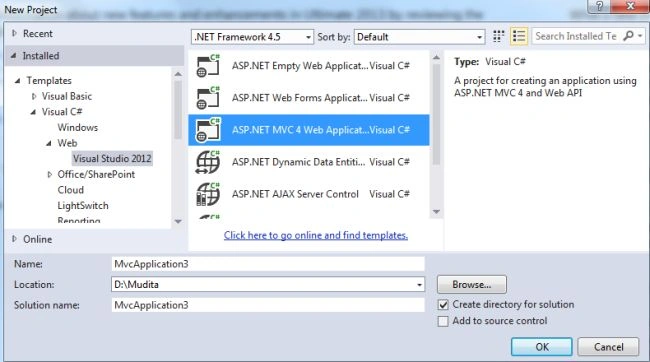The image size is (650, 362).
Task: Select the Cloud template category
Action: pyautogui.click(x=70, y=190)
